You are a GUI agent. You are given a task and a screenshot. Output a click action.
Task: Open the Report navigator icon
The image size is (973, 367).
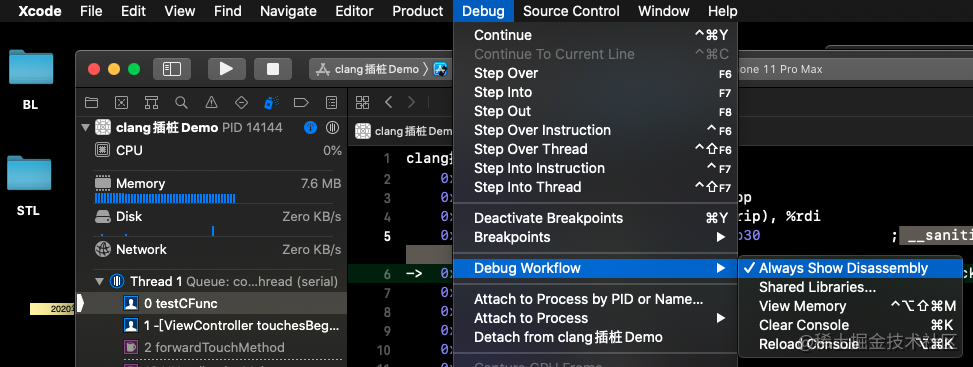coord(332,102)
